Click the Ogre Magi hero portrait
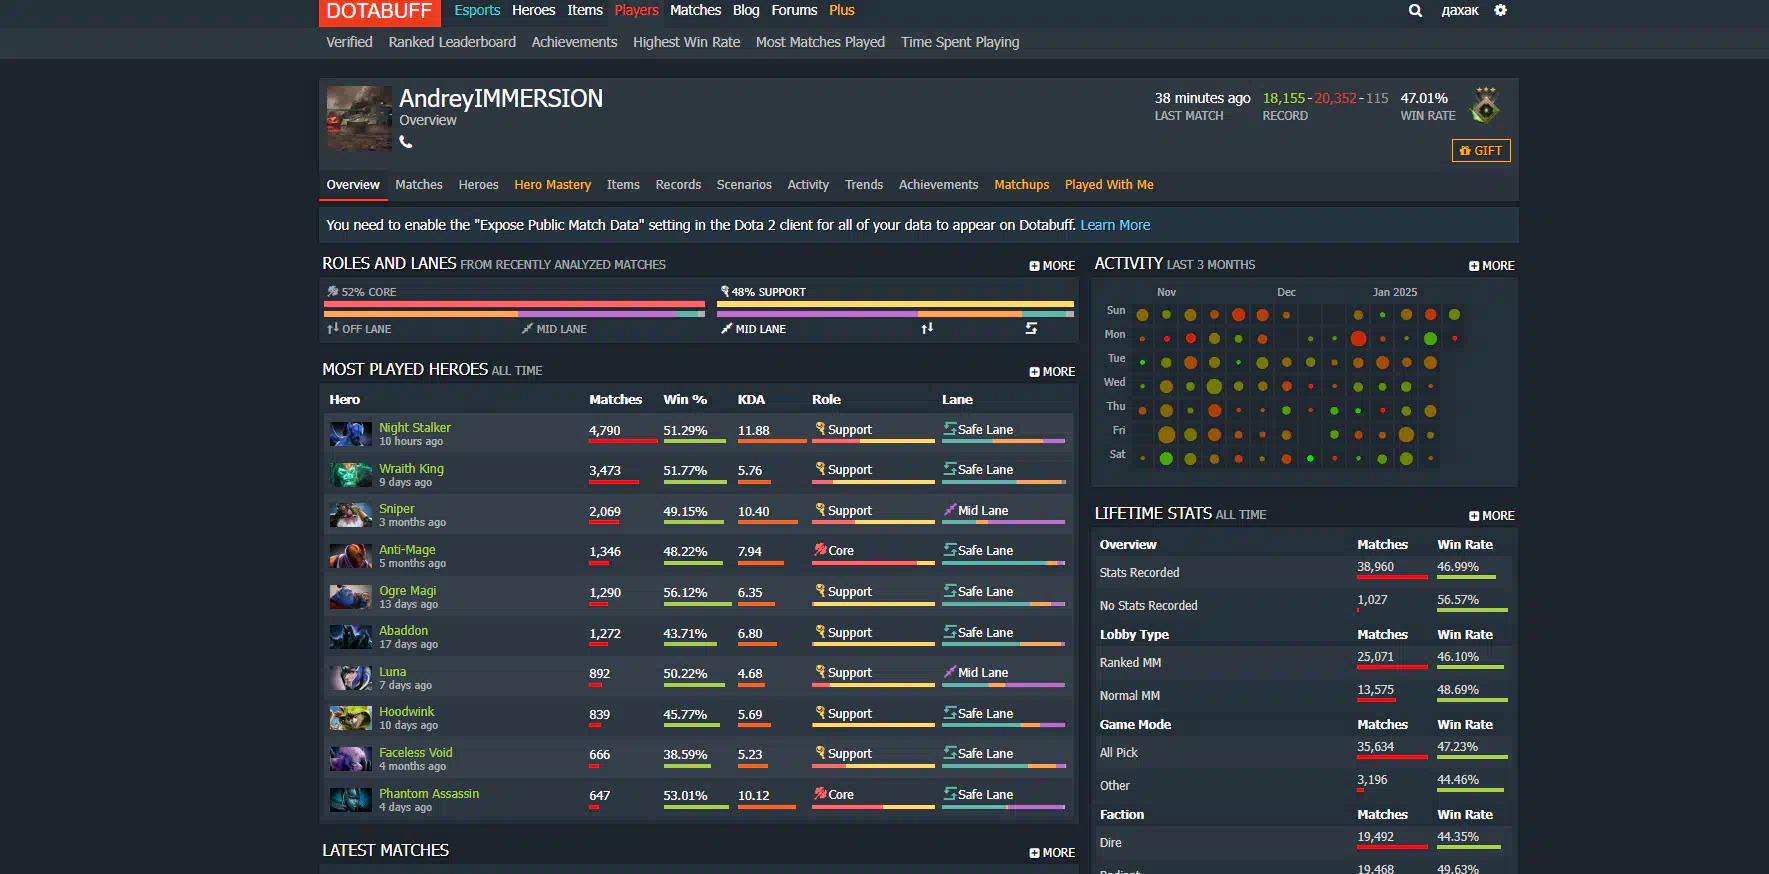The width and height of the screenshot is (1769, 874). coord(350,597)
